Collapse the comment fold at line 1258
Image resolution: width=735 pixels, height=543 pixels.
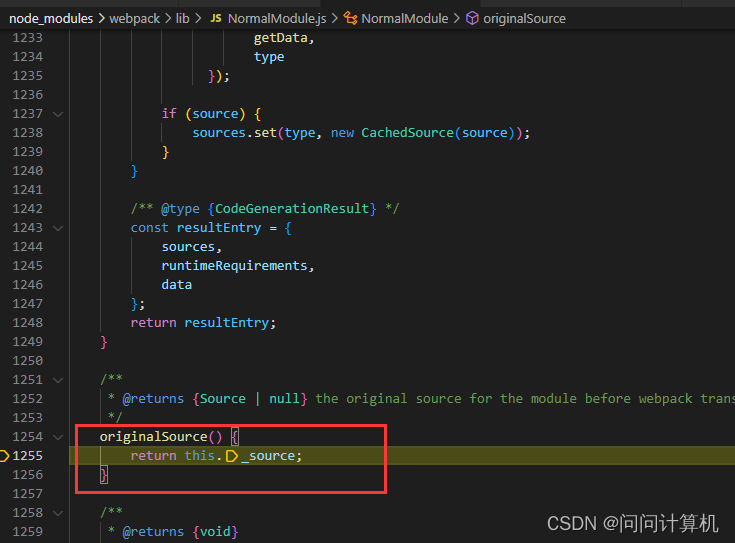pyautogui.click(x=58, y=513)
